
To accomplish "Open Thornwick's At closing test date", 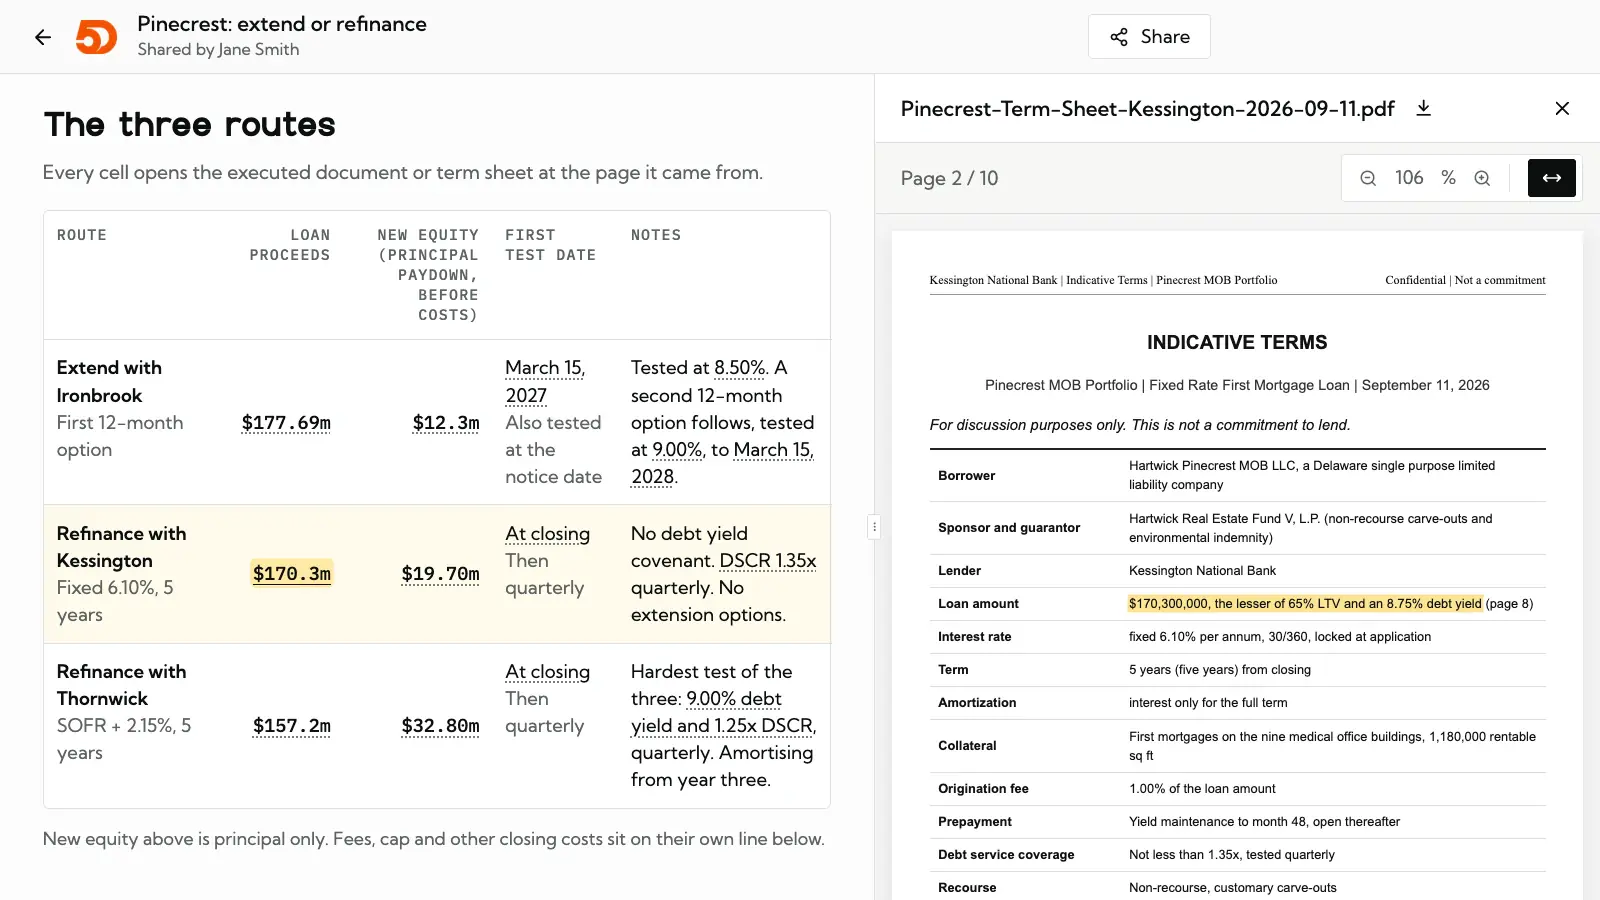I will tap(547, 672).
